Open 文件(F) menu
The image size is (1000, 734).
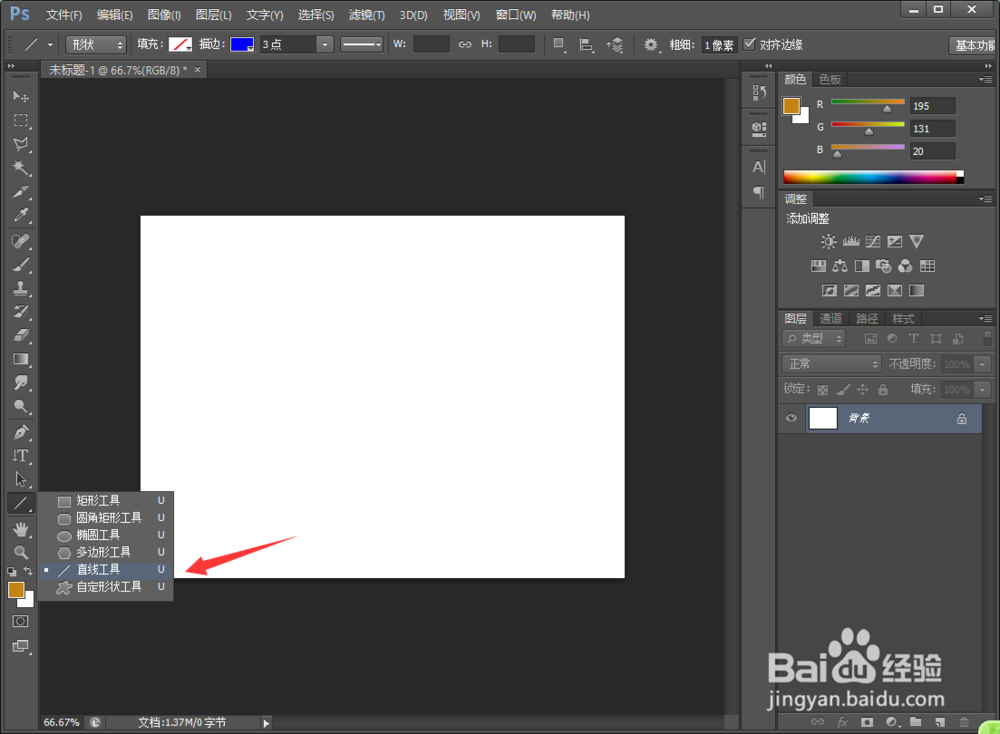[64, 14]
